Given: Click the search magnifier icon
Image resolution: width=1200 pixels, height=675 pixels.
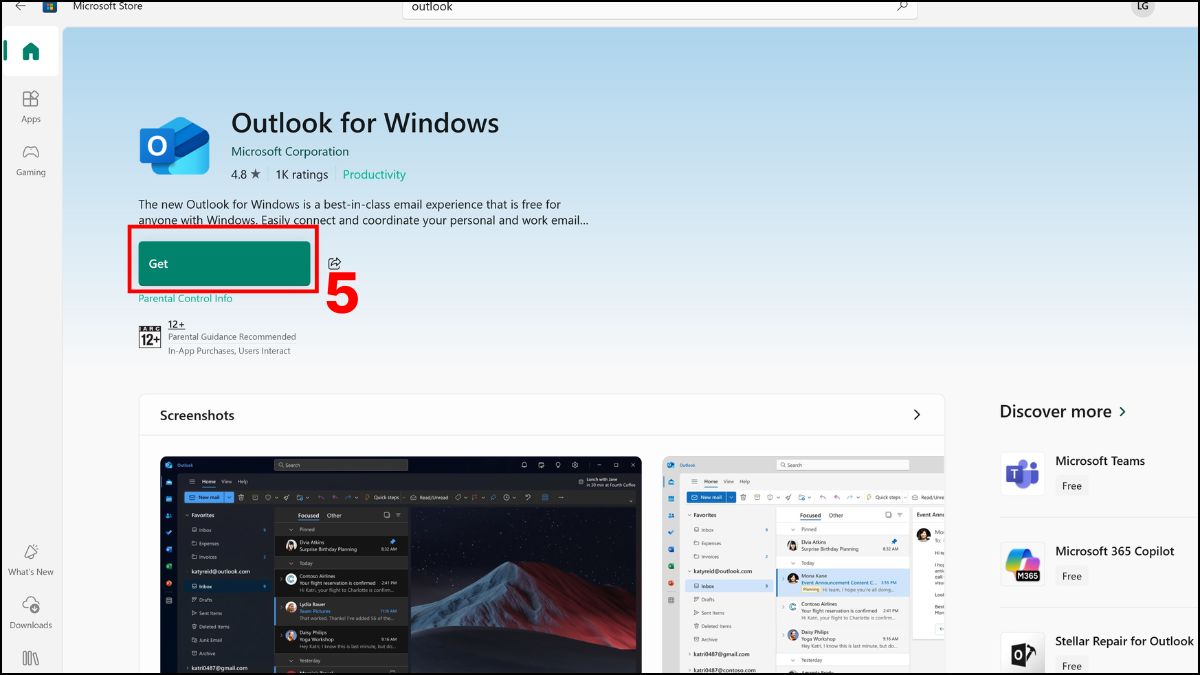Looking at the screenshot, I should [901, 7].
